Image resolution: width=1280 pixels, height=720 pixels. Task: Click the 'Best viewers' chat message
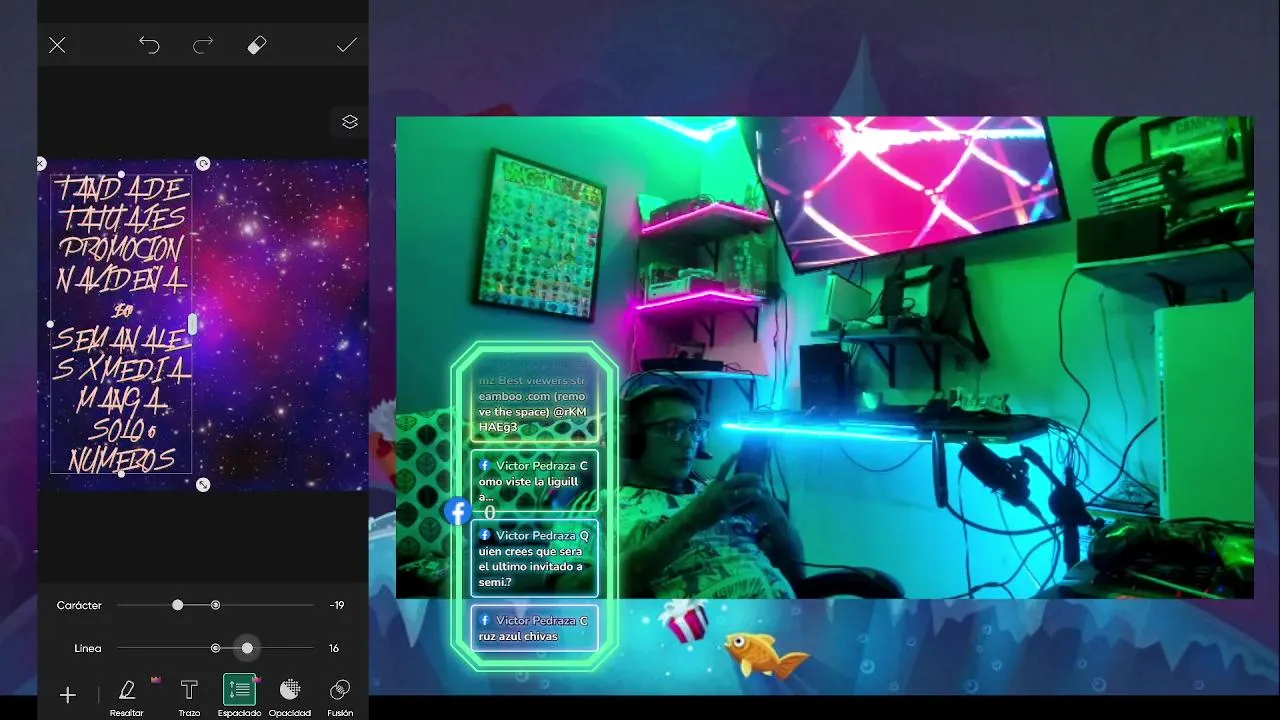pos(534,404)
